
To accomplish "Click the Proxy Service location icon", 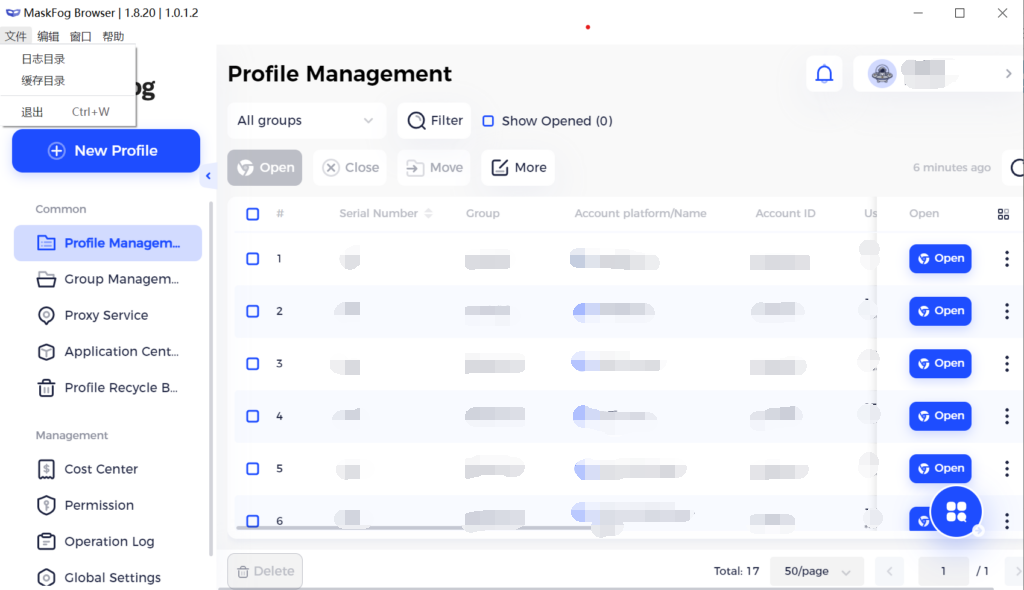I will click(46, 316).
